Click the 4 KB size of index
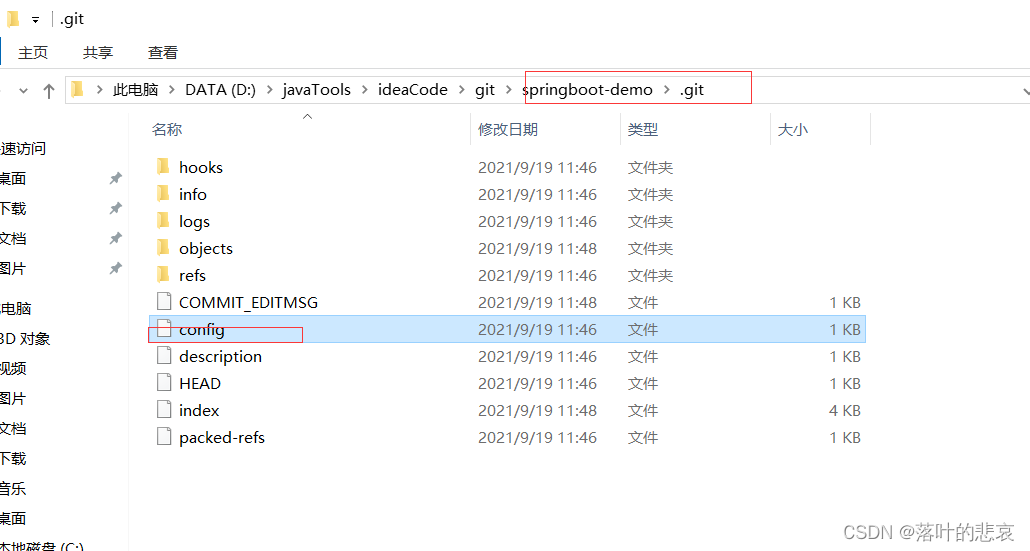Screen dimensions: 1030x551 pyautogui.click(x=845, y=410)
